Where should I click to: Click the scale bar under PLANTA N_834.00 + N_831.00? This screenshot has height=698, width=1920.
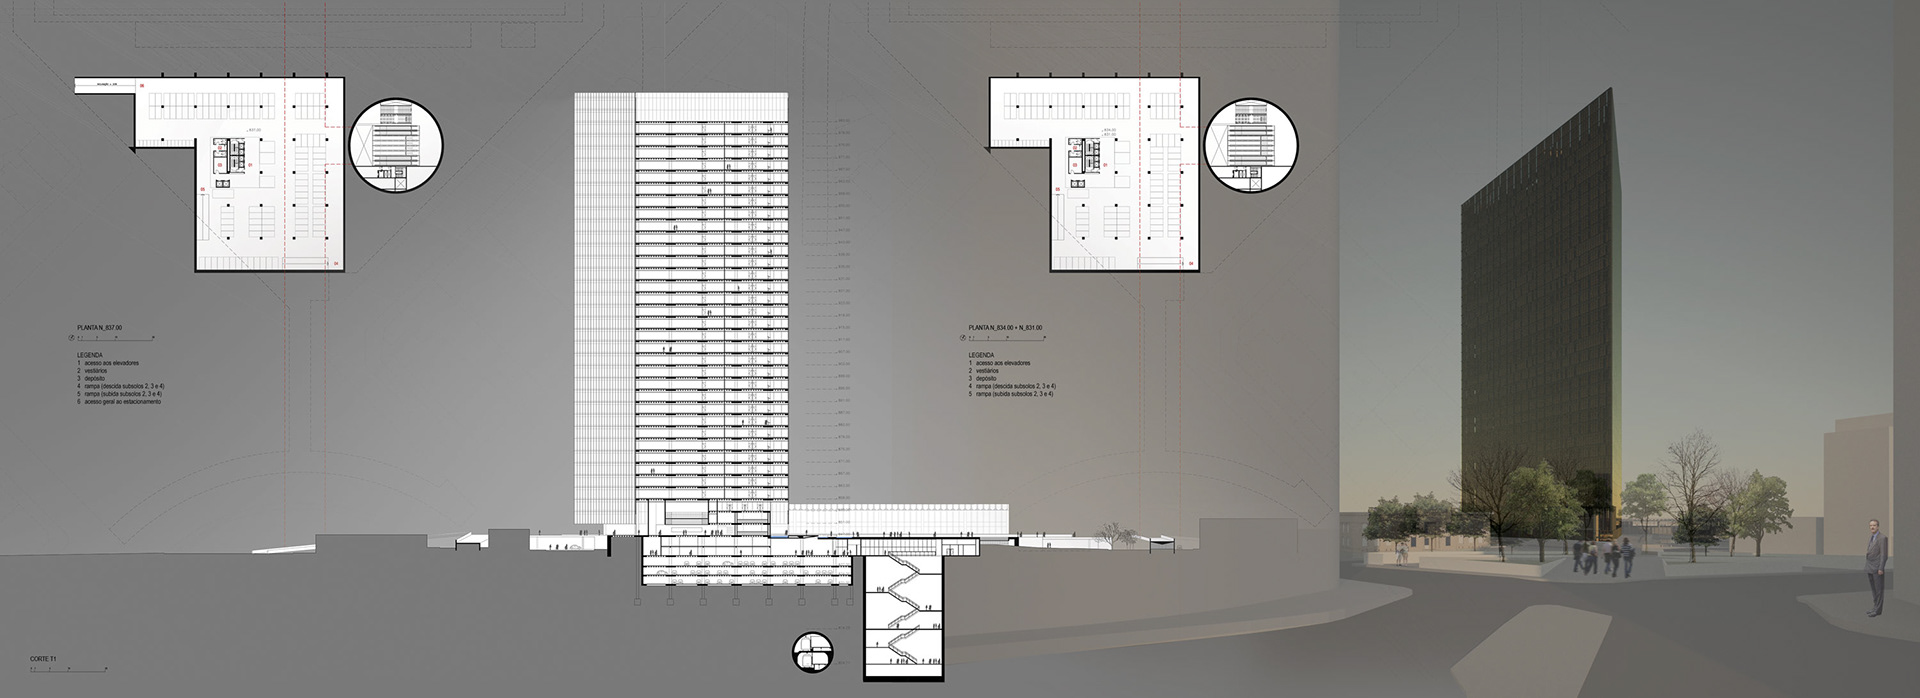[1008, 338]
